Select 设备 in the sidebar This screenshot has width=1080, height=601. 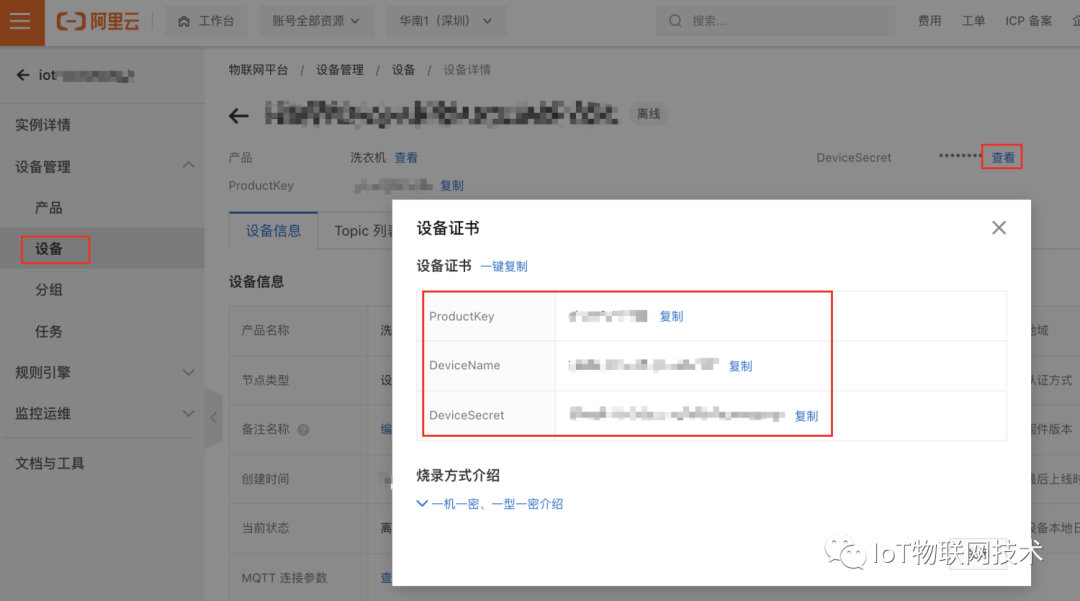49,249
